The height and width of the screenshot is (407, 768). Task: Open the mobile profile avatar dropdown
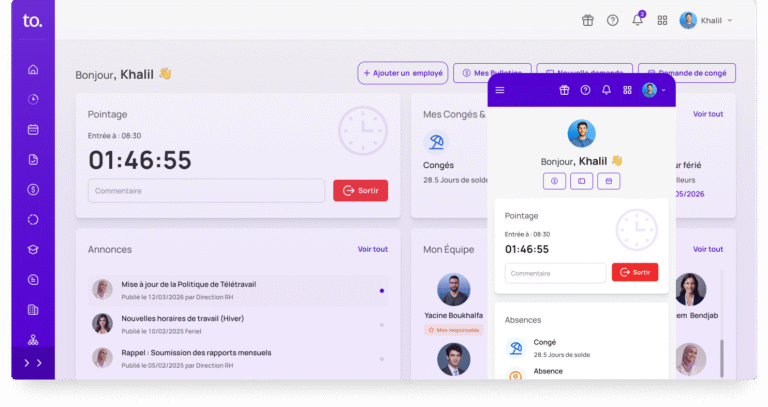pyautogui.click(x=654, y=90)
